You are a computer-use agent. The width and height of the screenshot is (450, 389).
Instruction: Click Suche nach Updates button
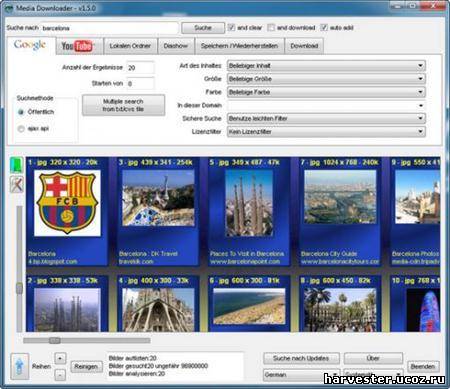(x=301, y=358)
